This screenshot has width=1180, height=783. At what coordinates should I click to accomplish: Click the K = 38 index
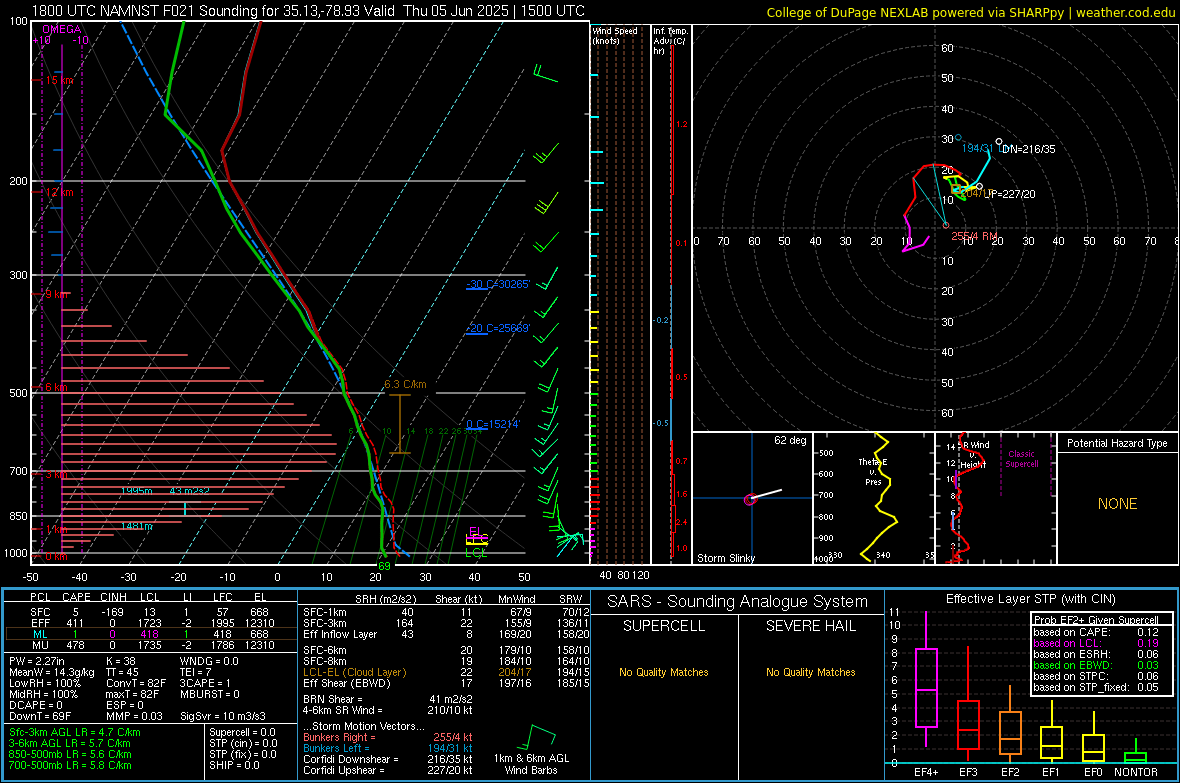coord(120,660)
